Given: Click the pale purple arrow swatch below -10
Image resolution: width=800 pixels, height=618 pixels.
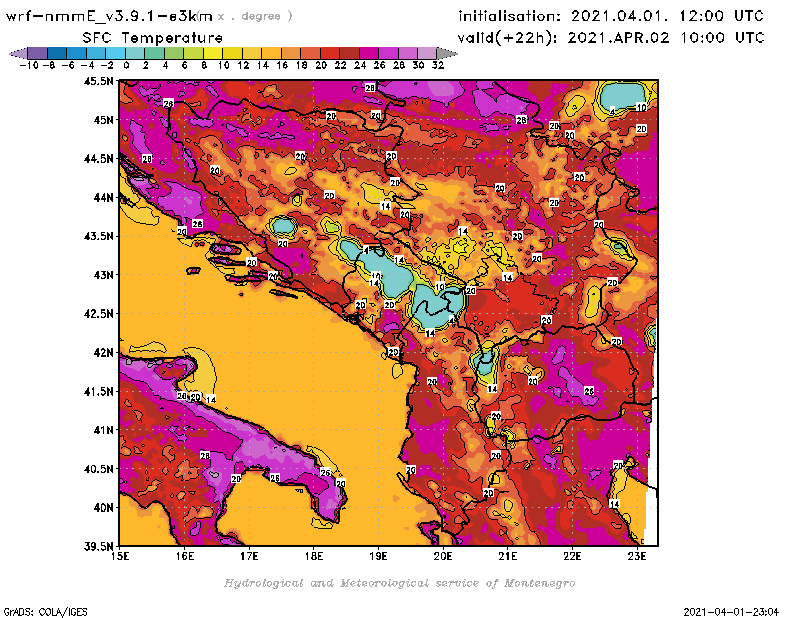Looking at the screenshot, I should click(19, 53).
